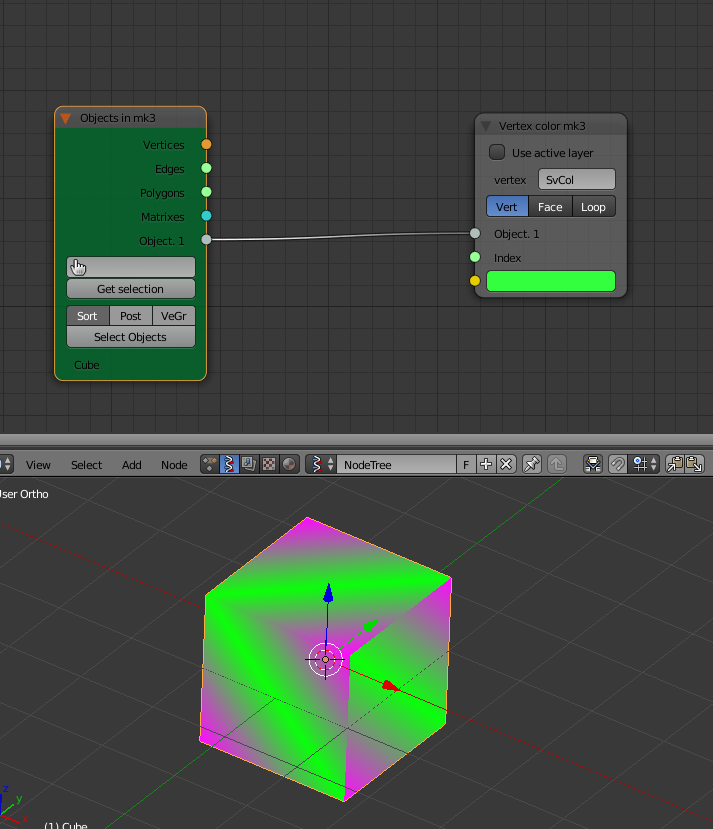The image size is (713, 829).
Task: Edit the SvCol vertex layer field
Action: click(x=577, y=179)
